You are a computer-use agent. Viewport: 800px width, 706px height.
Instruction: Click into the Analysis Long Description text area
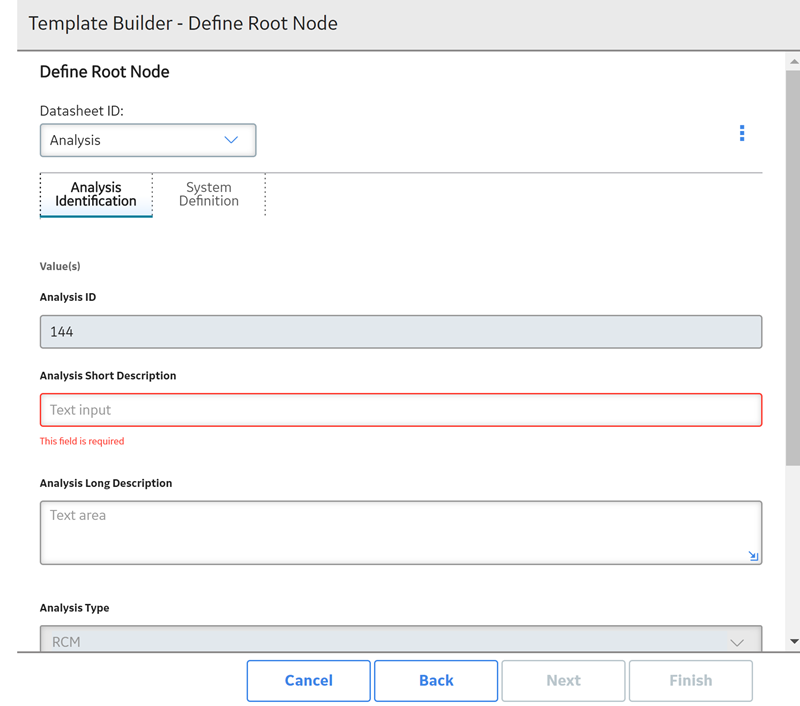tap(401, 533)
